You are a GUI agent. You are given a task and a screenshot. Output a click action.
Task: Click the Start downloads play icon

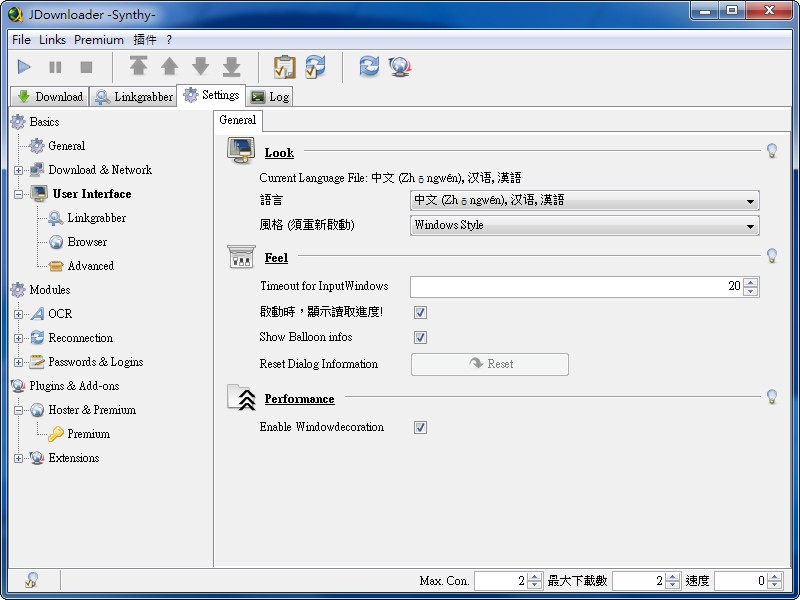(x=25, y=67)
